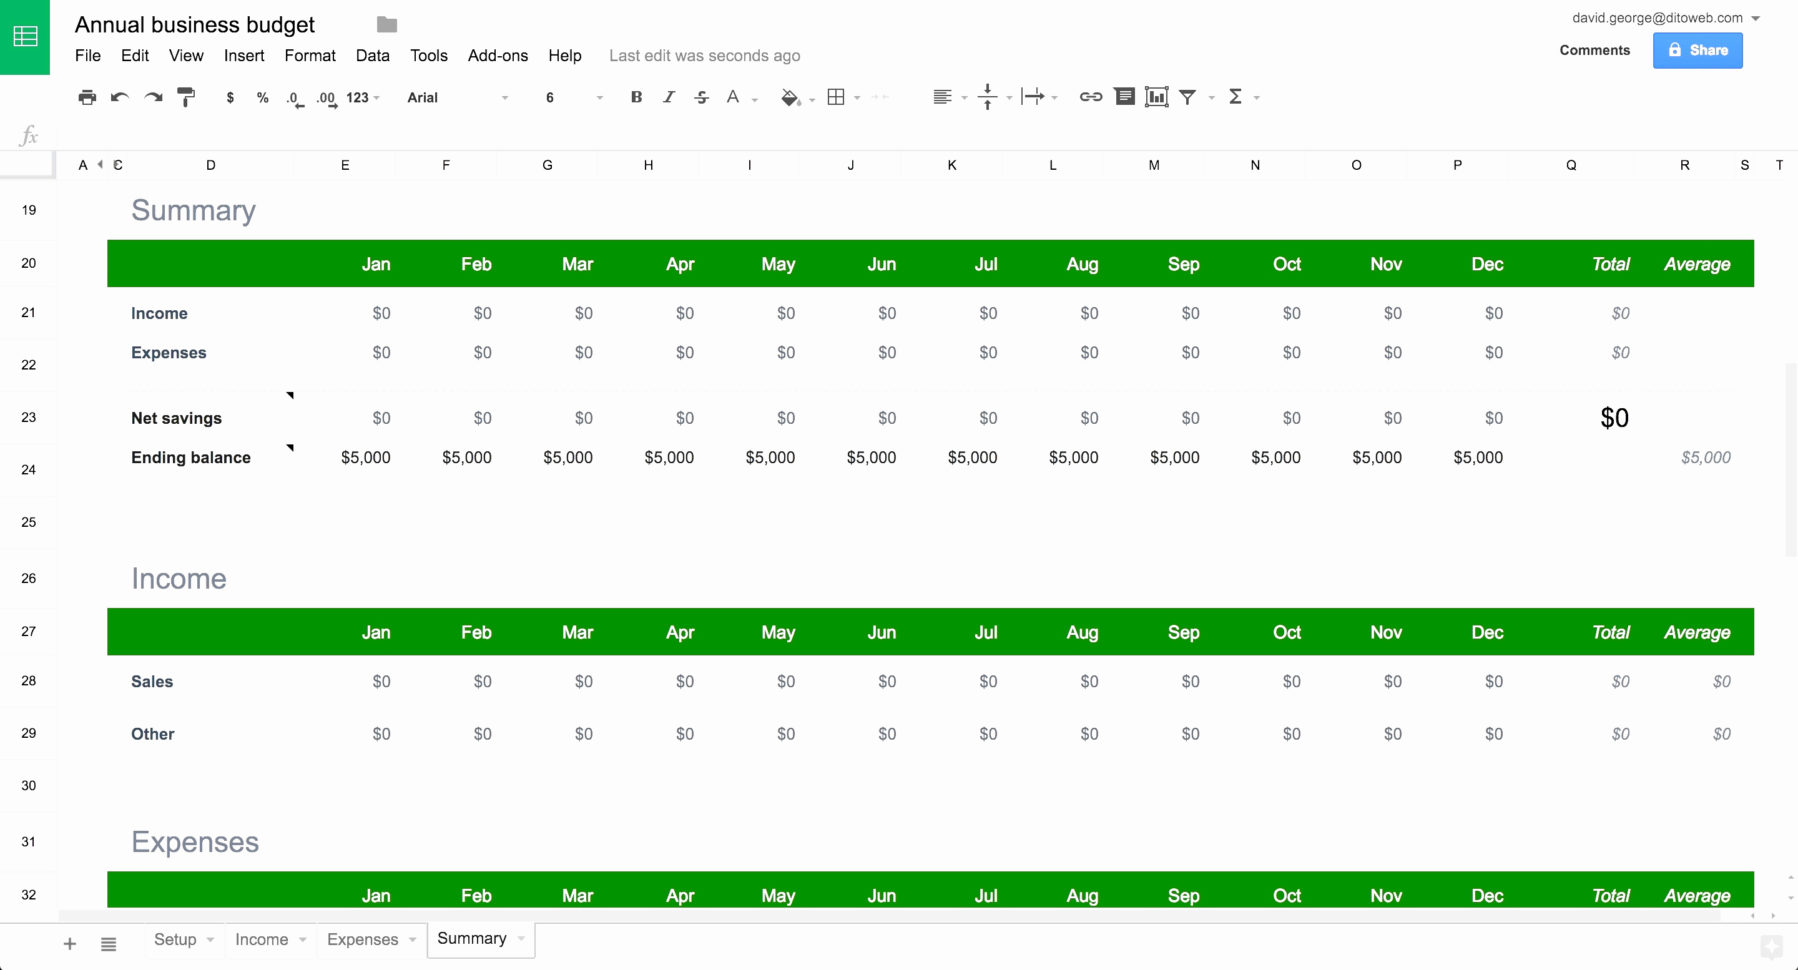Screen dimensions: 1798x970
Task: Select the Print icon
Action: coord(87,97)
